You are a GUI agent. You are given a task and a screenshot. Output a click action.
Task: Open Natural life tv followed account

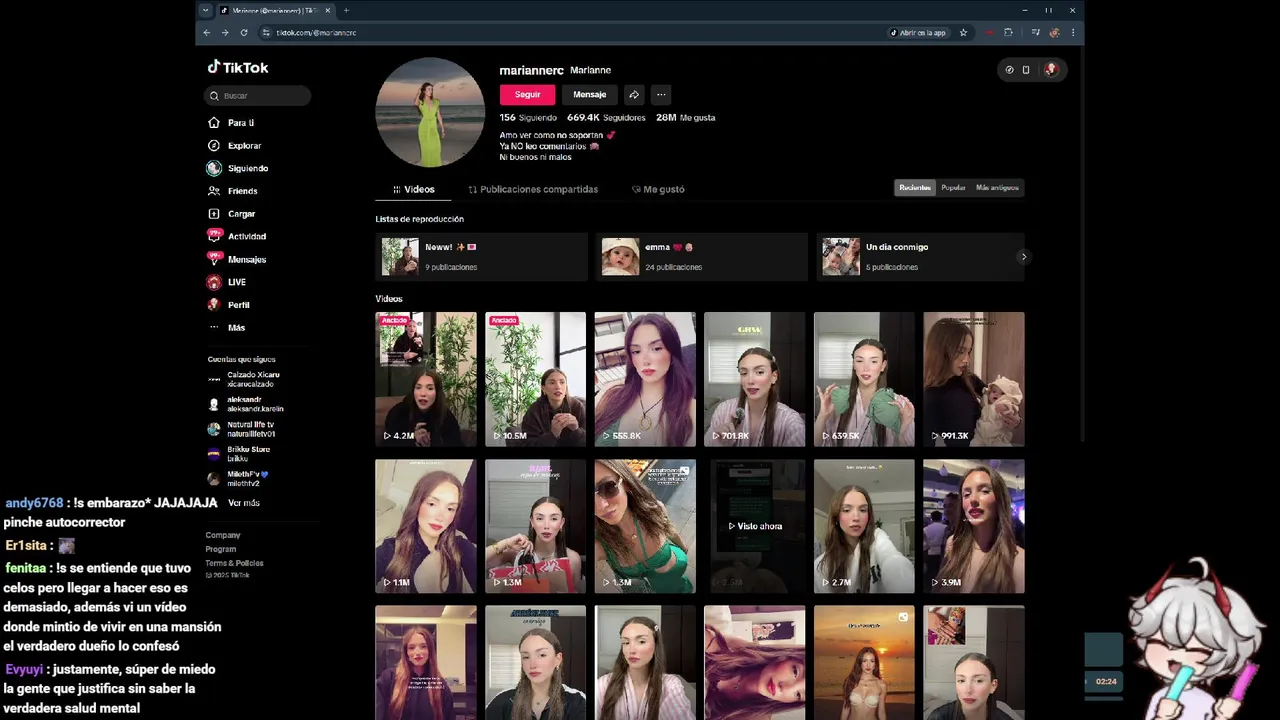pyautogui.click(x=241, y=429)
